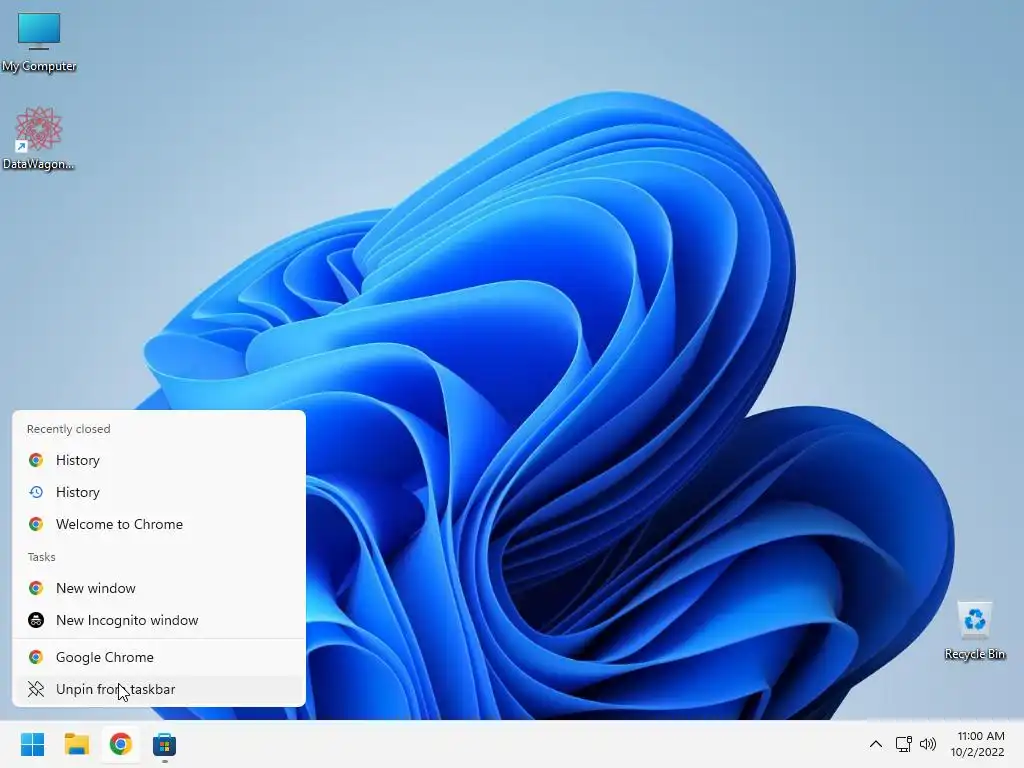Select Unpin from taskbar

159,689
